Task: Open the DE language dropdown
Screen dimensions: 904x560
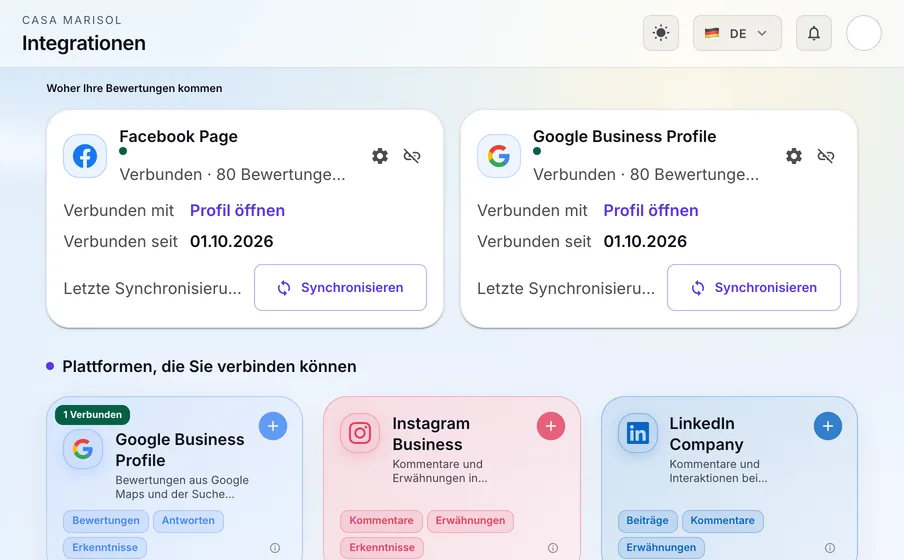Action: click(737, 33)
